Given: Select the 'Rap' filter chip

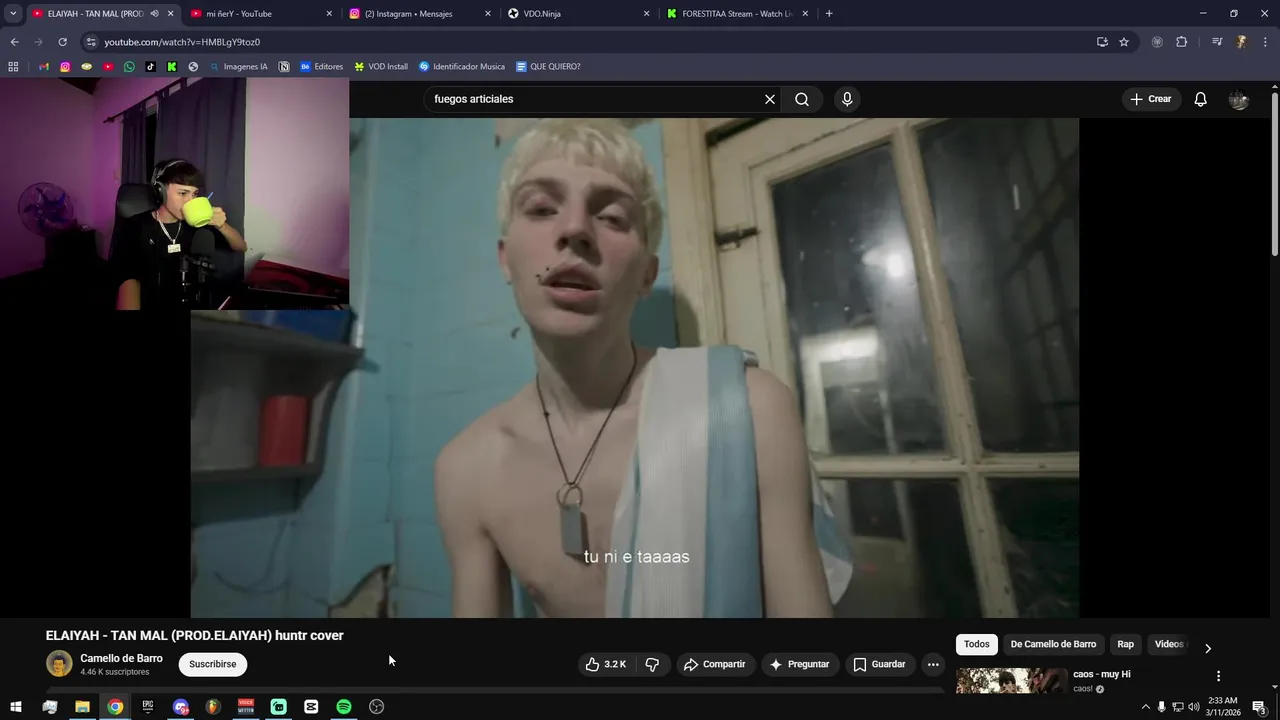Looking at the screenshot, I should (1125, 644).
